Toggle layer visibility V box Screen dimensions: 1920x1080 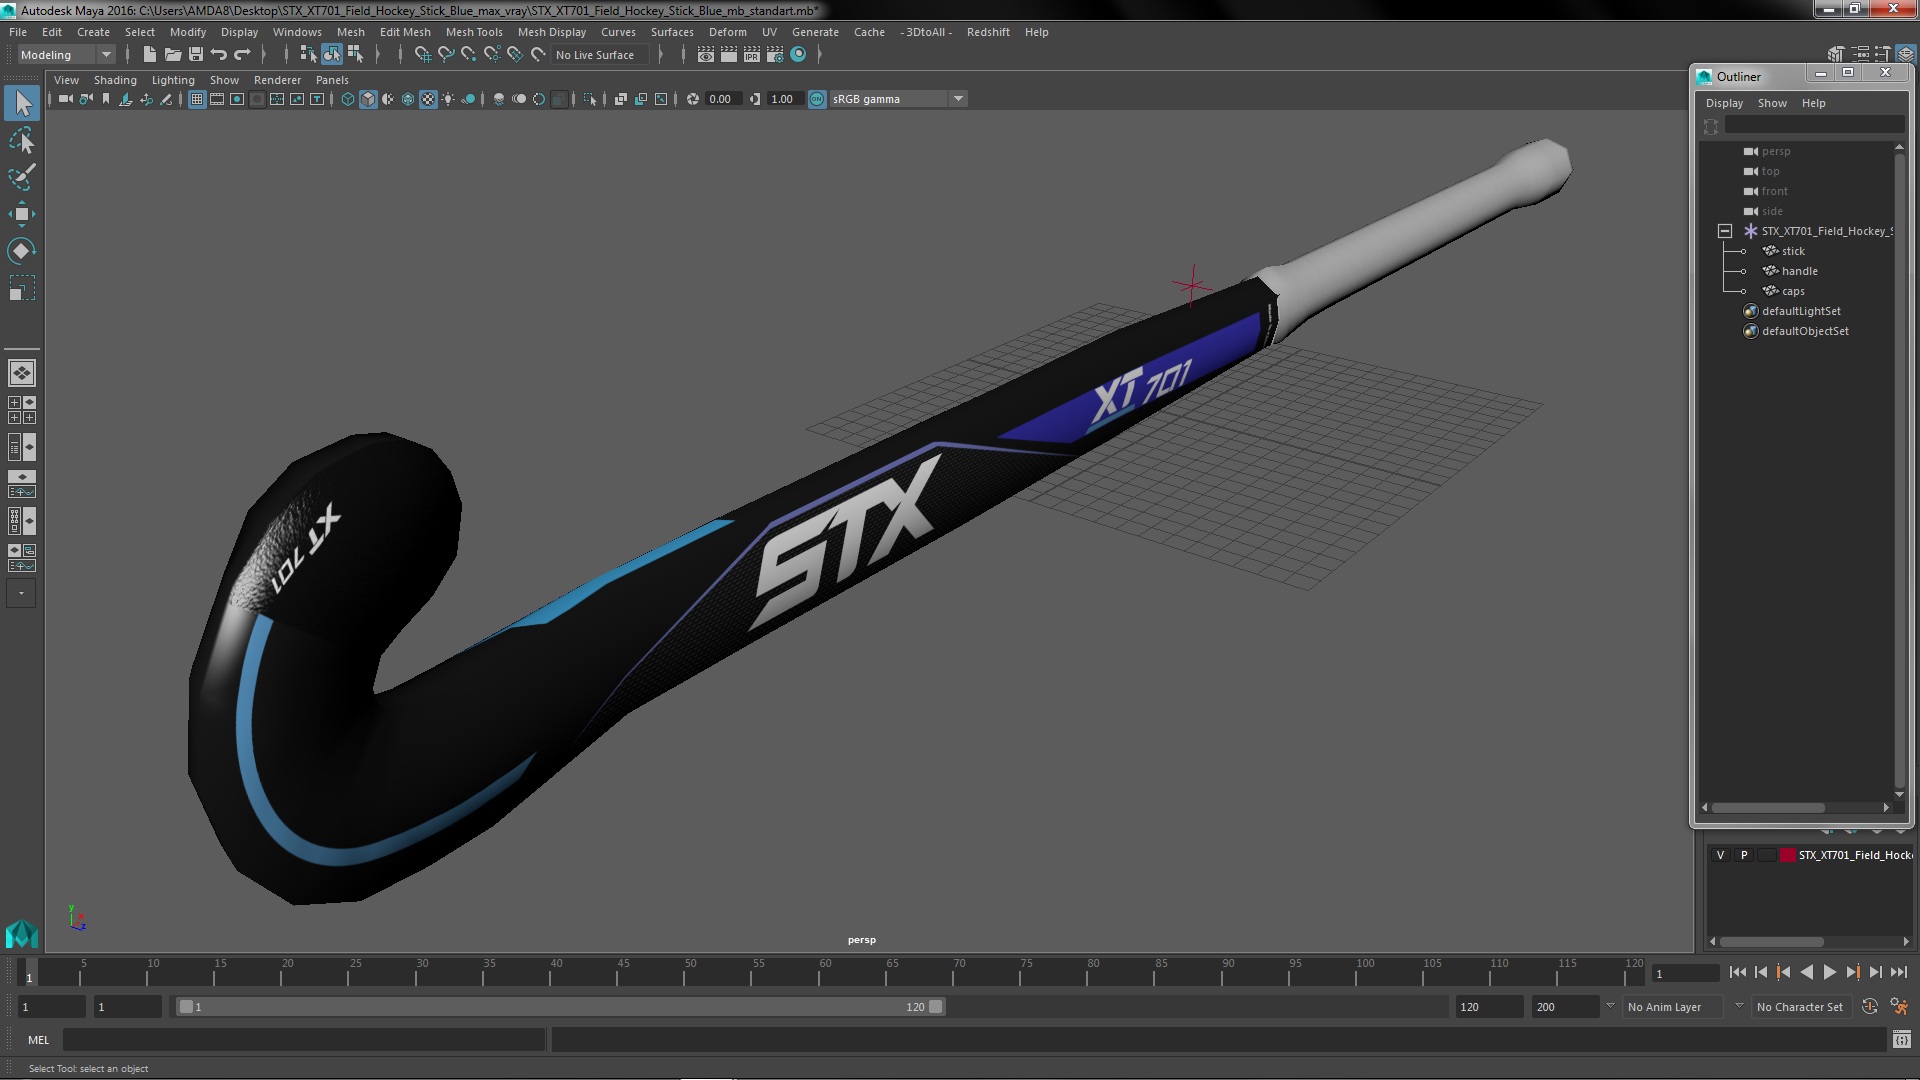tap(1720, 855)
